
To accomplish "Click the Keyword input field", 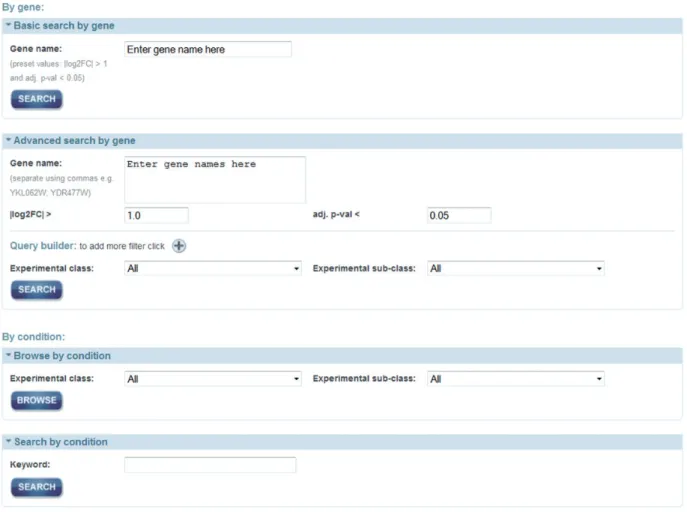I will coord(210,465).
